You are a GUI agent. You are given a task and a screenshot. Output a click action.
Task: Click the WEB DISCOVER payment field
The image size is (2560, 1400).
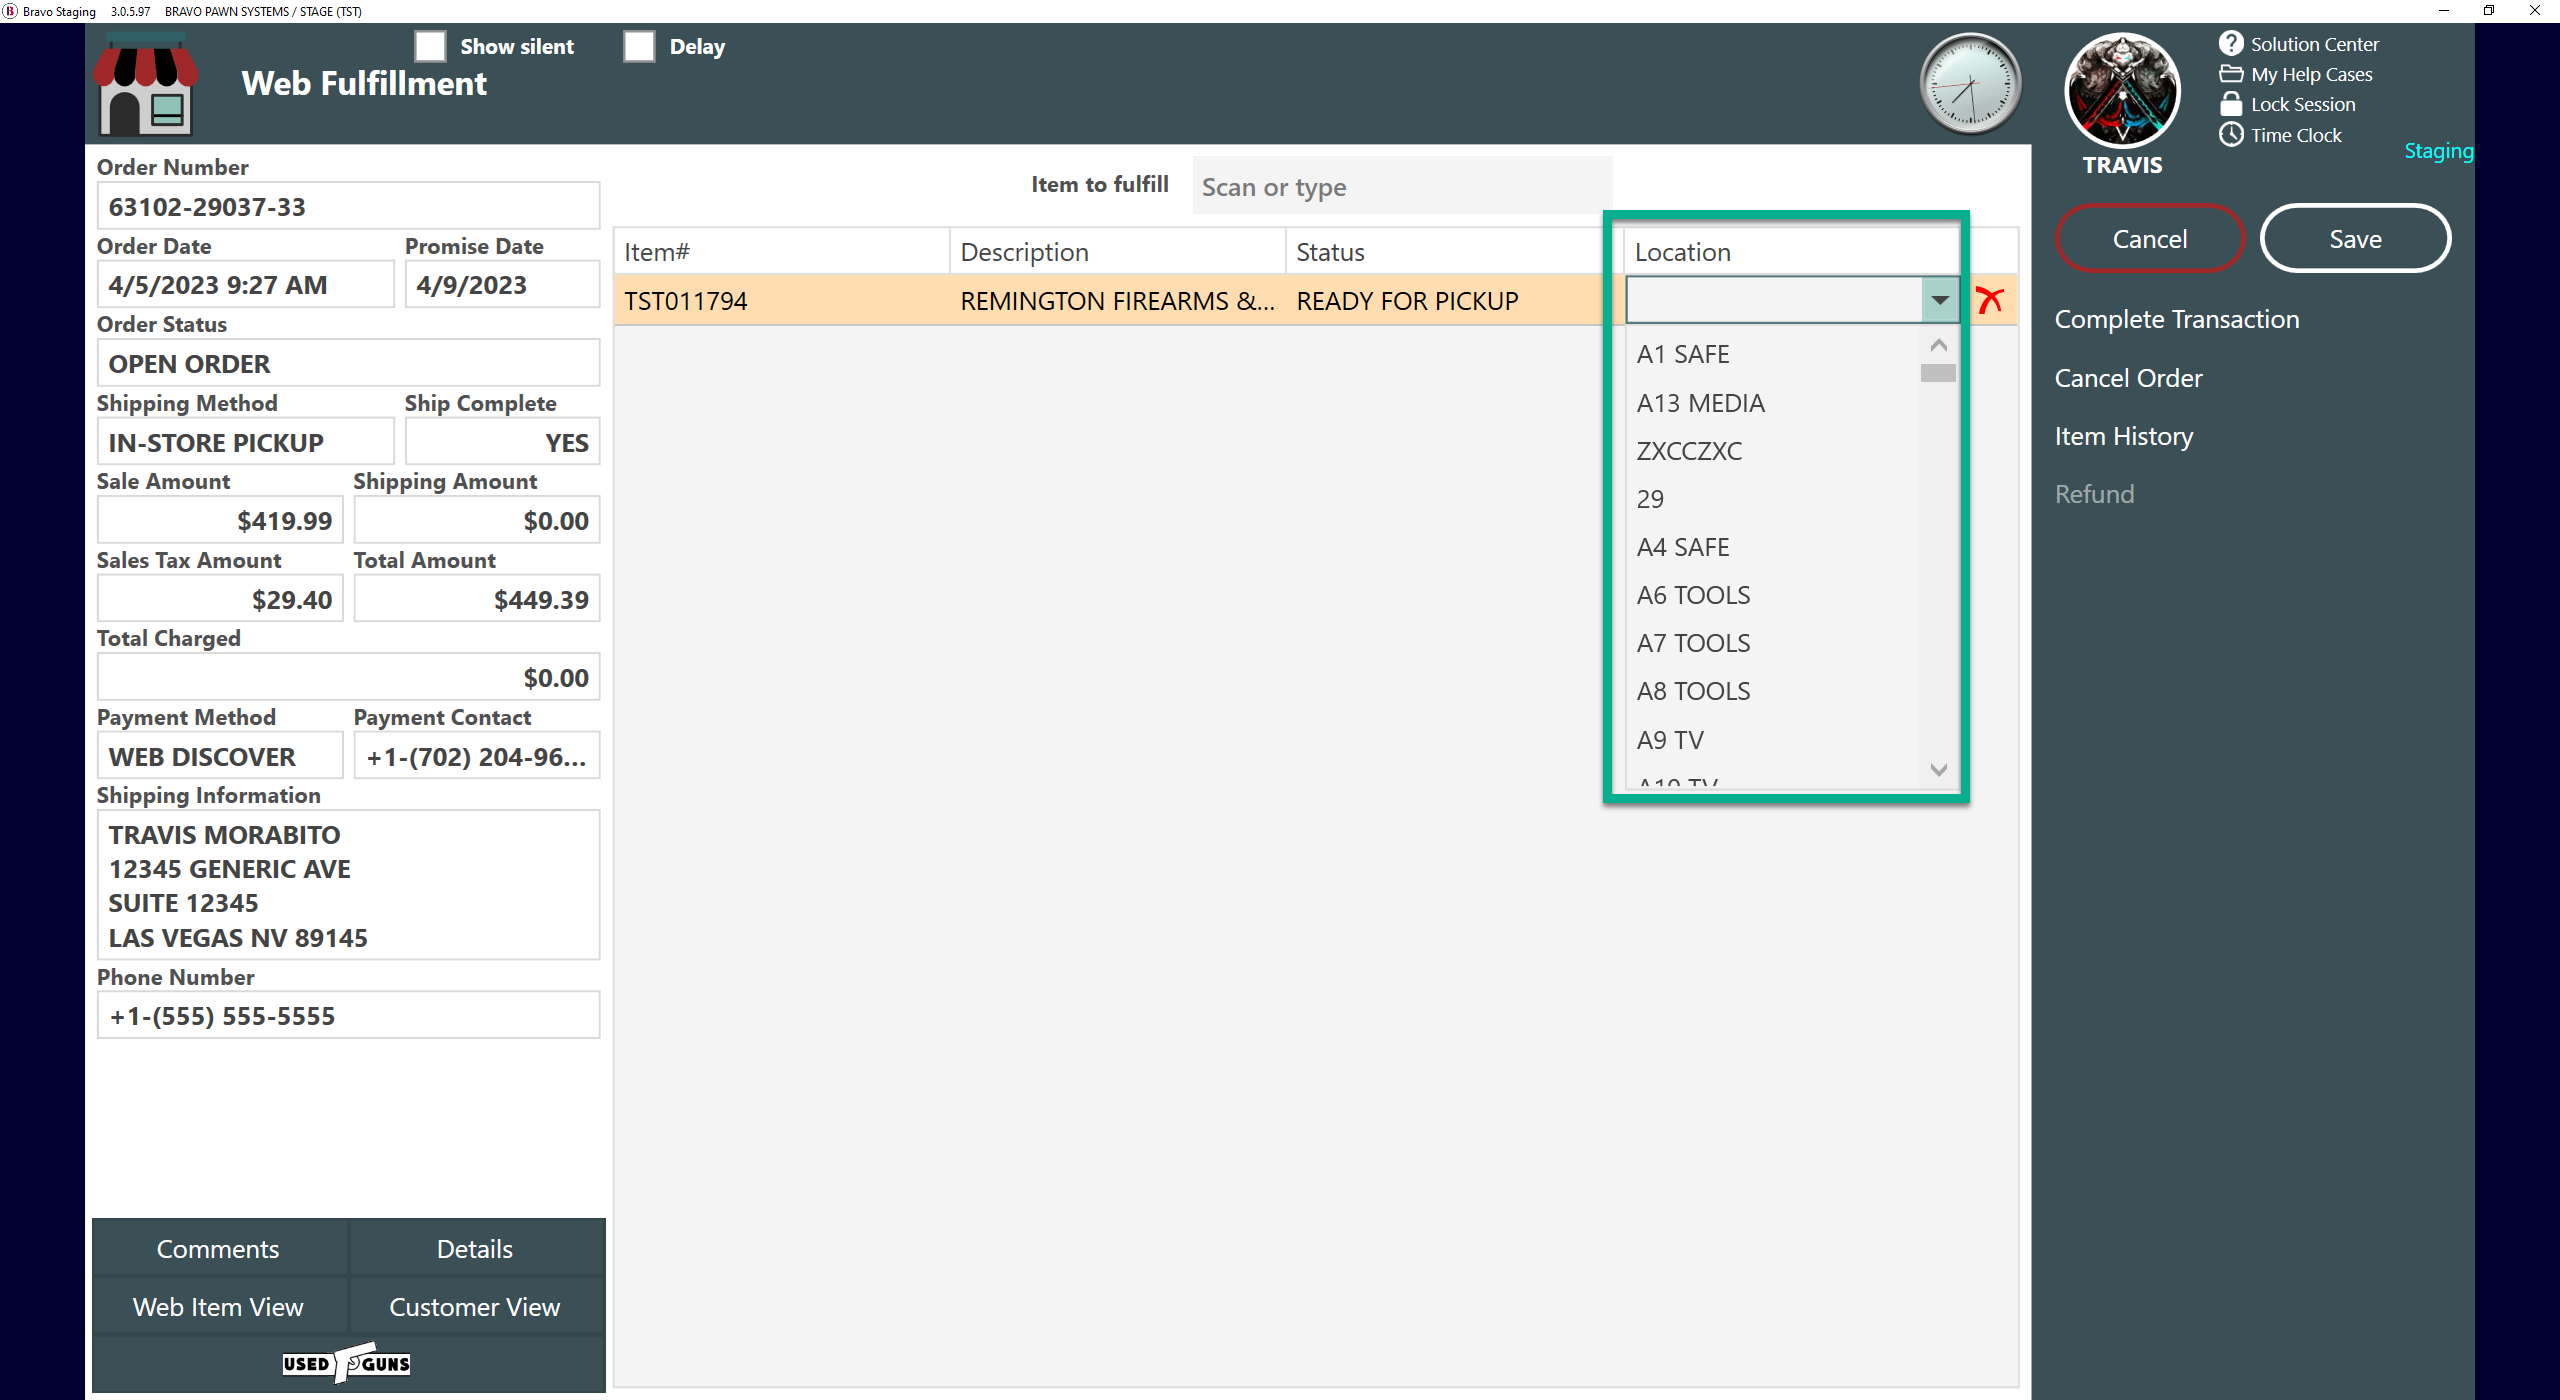[x=220, y=757]
